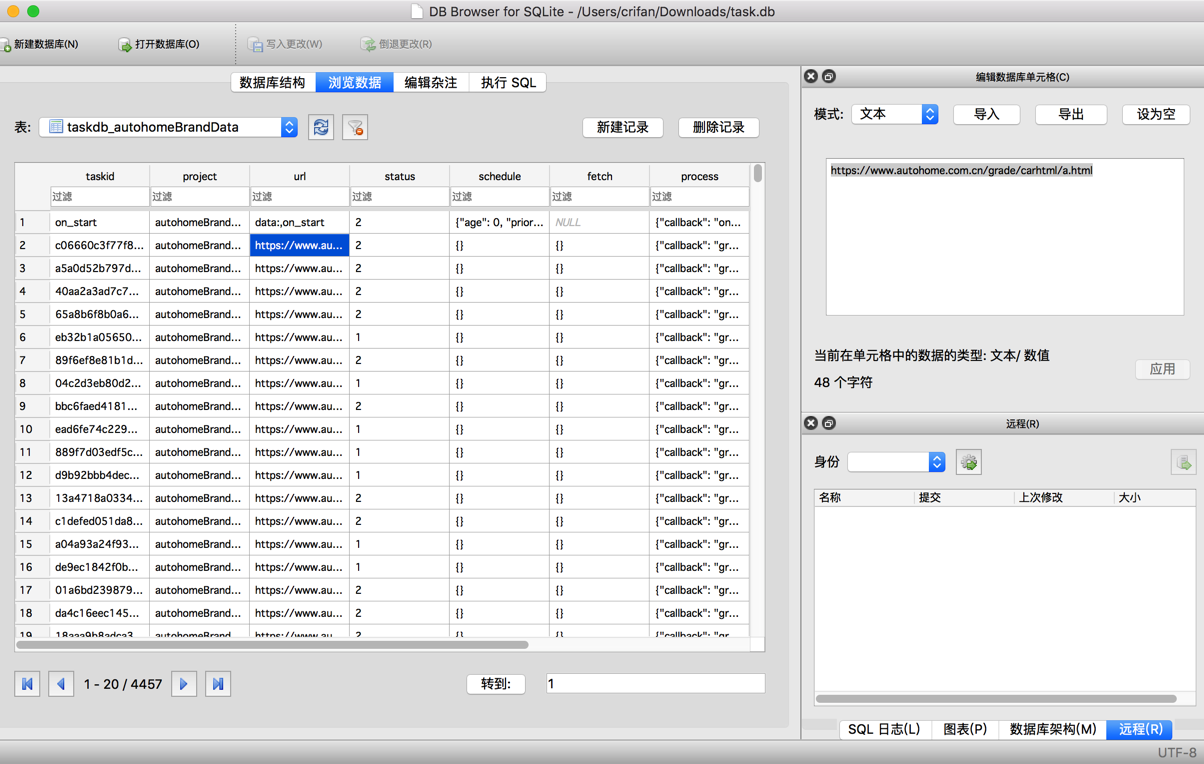Viewport: 1204px width, 764px height.
Task: Select taskid cell d9b92bbb4dec
Action: (100, 475)
